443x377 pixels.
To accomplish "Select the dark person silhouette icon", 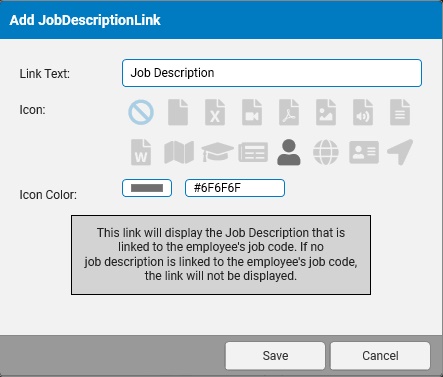I will point(289,152).
